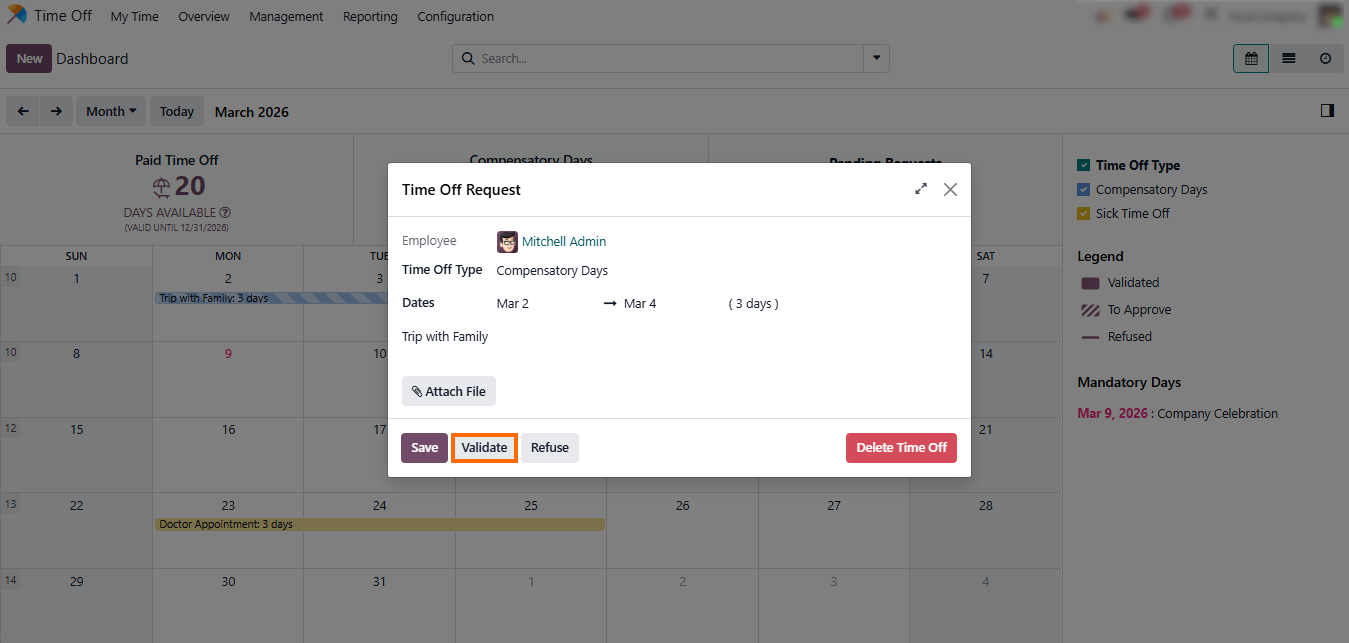Toggle the side panel icon

[x=1327, y=111]
